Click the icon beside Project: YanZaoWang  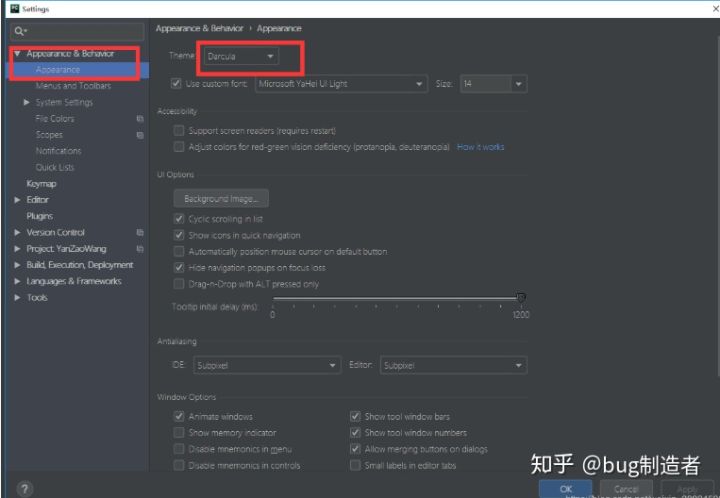click(x=140, y=249)
